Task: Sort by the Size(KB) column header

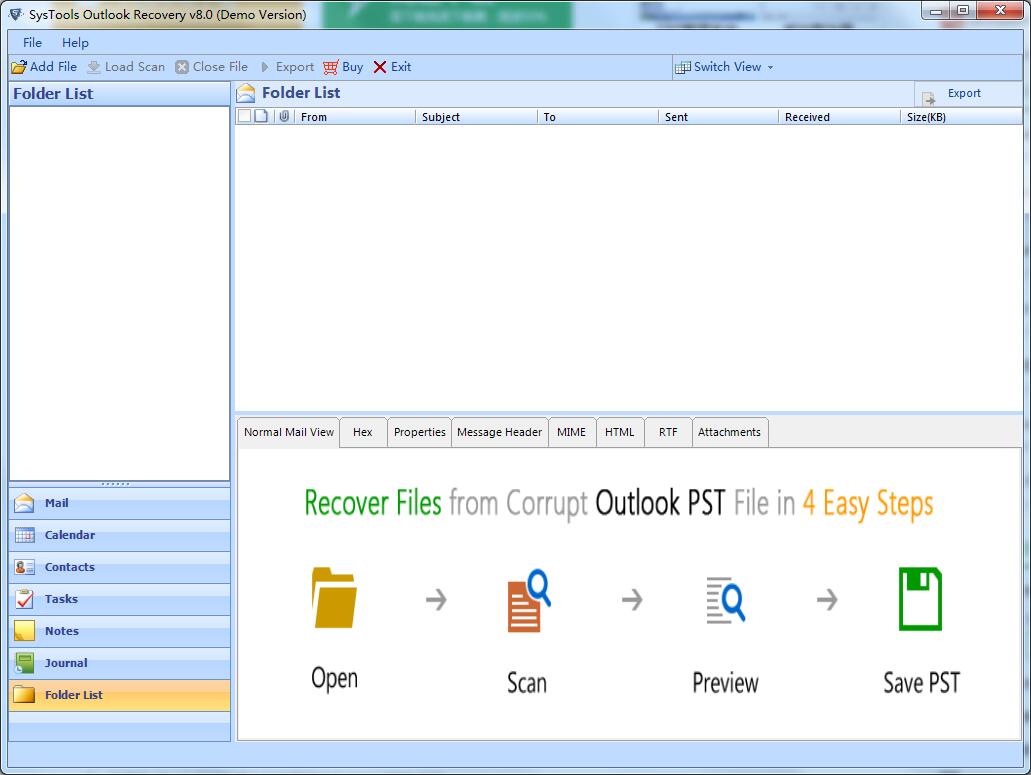Action: [961, 117]
